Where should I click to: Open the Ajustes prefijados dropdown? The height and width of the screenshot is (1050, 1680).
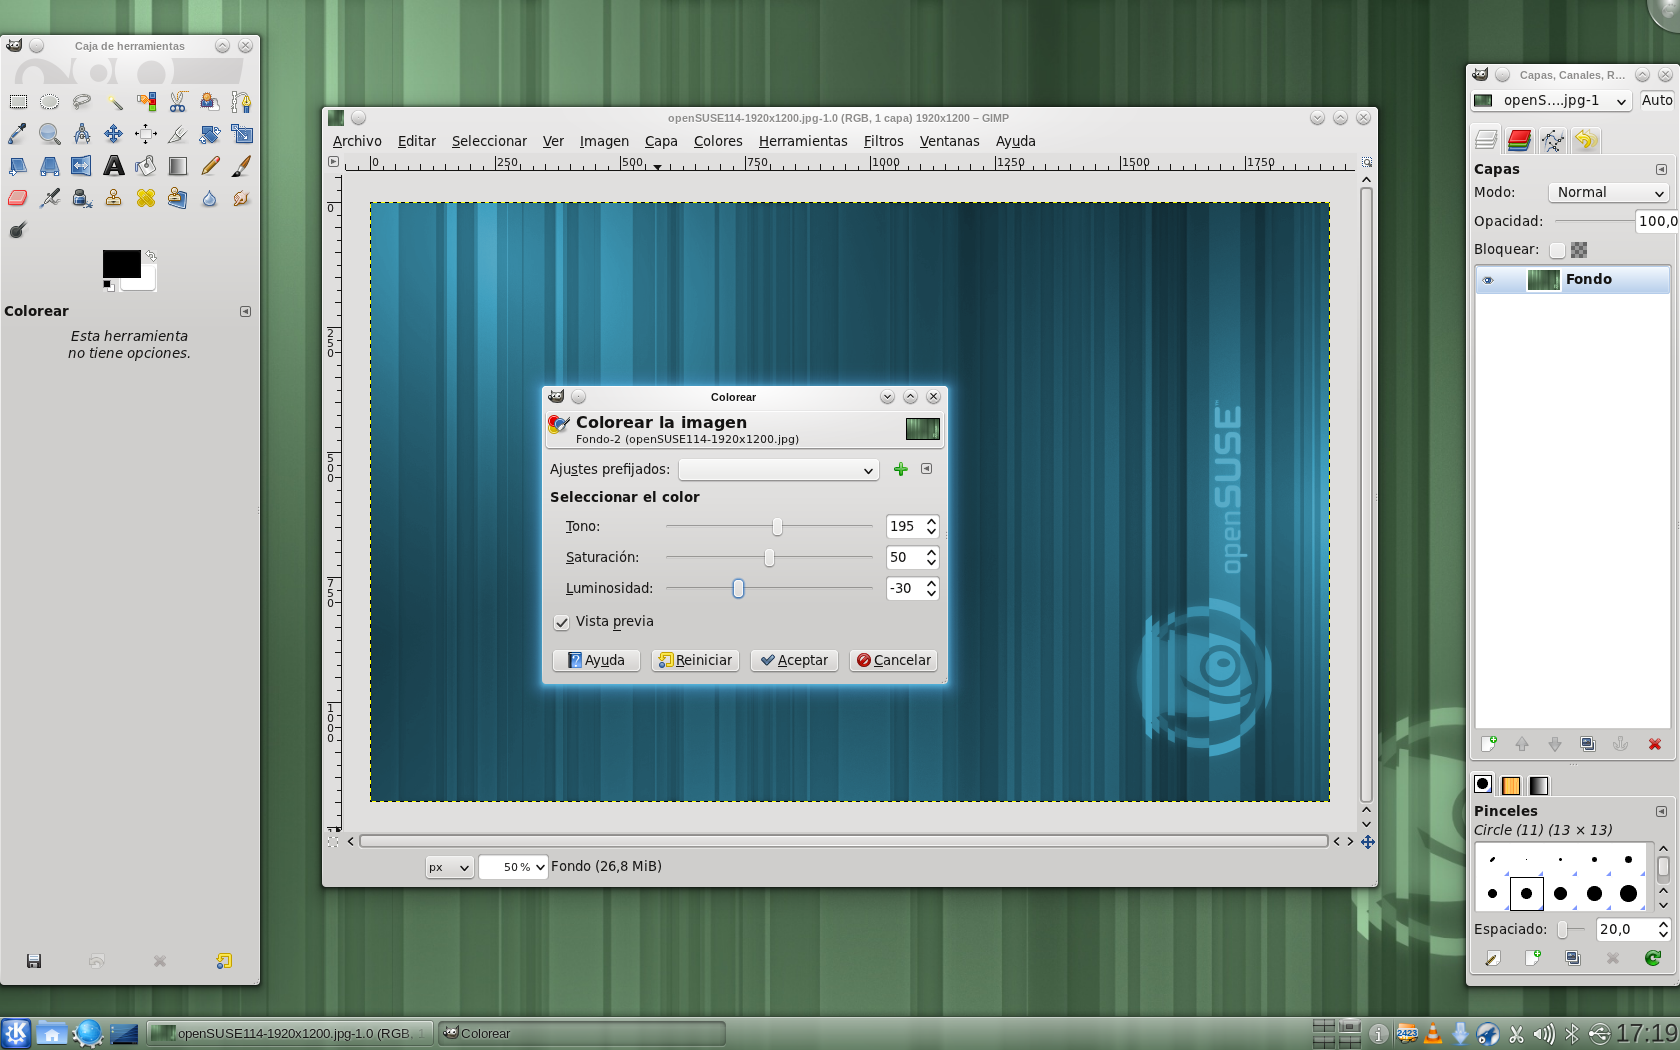pyautogui.click(x=778, y=470)
